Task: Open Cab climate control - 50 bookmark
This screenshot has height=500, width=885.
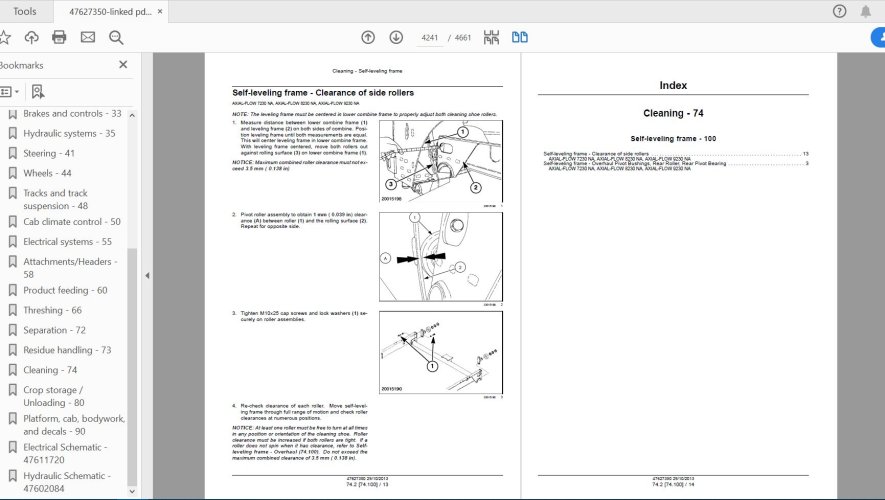Action: [72, 222]
